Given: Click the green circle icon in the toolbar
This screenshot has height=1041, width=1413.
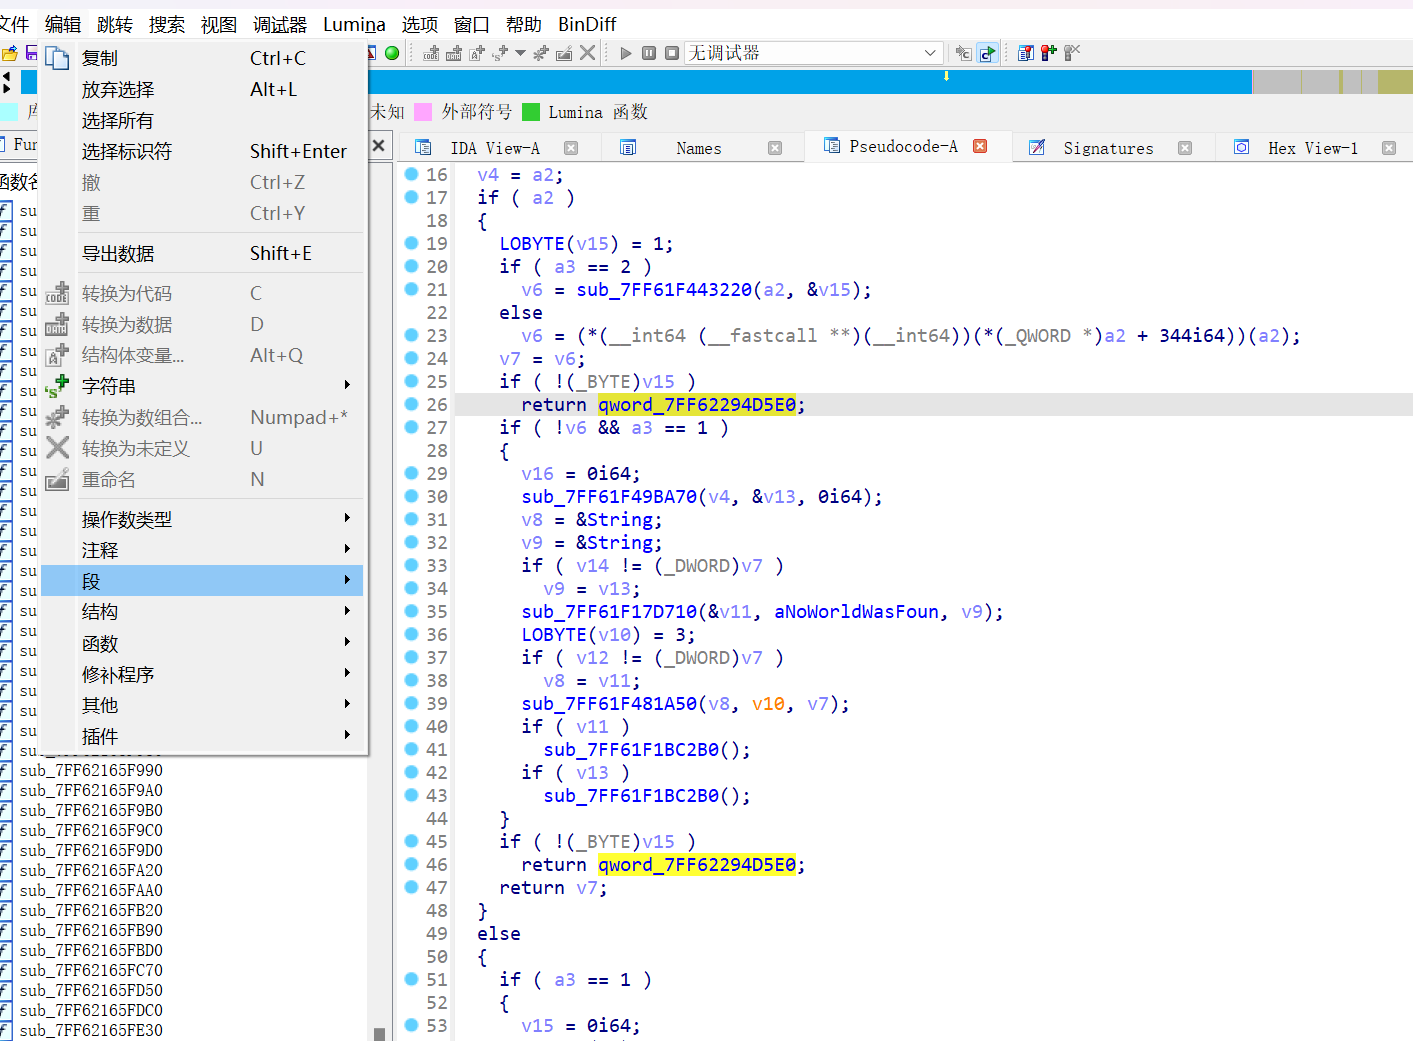Looking at the screenshot, I should click(392, 53).
